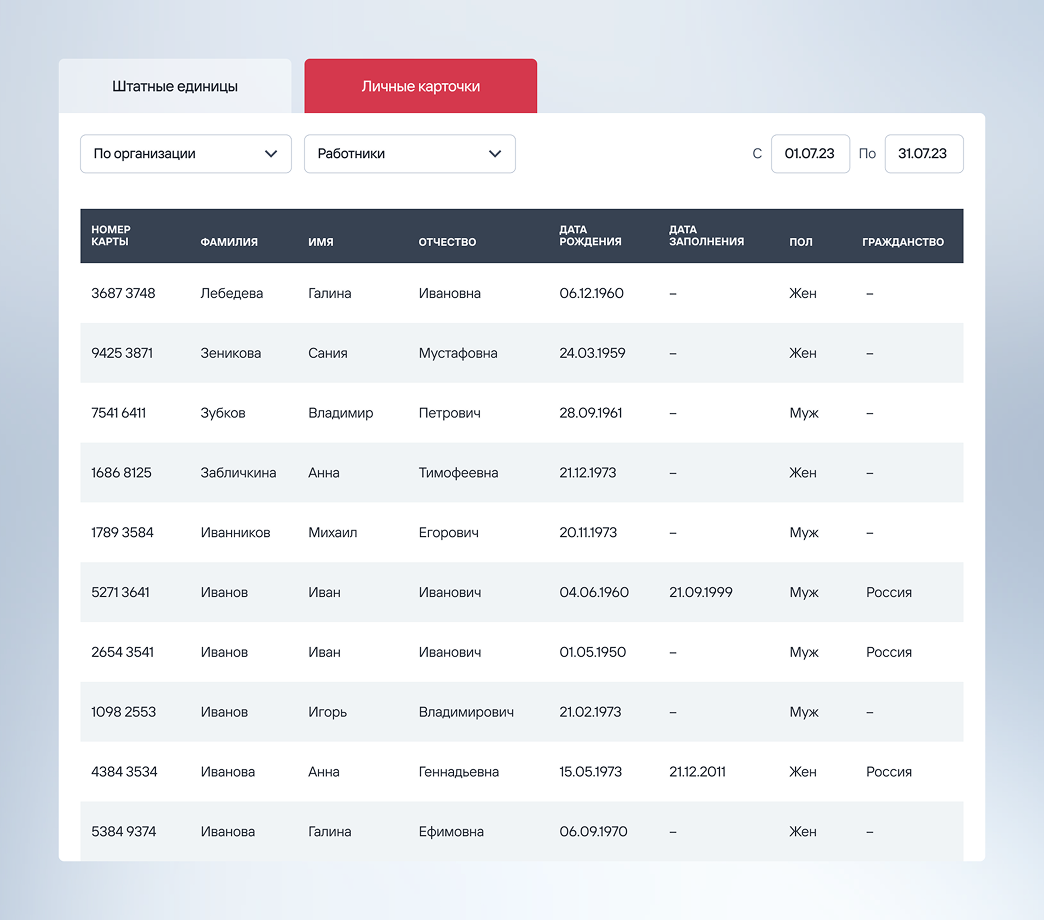Click the chevron arrow in По организации selector
Image resolution: width=1044 pixels, height=920 pixels.
point(270,154)
